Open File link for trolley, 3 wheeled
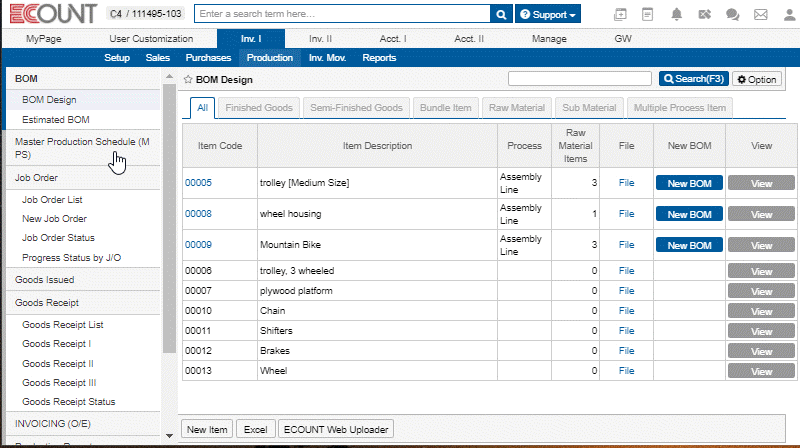The height and width of the screenshot is (448, 800). tap(626, 270)
